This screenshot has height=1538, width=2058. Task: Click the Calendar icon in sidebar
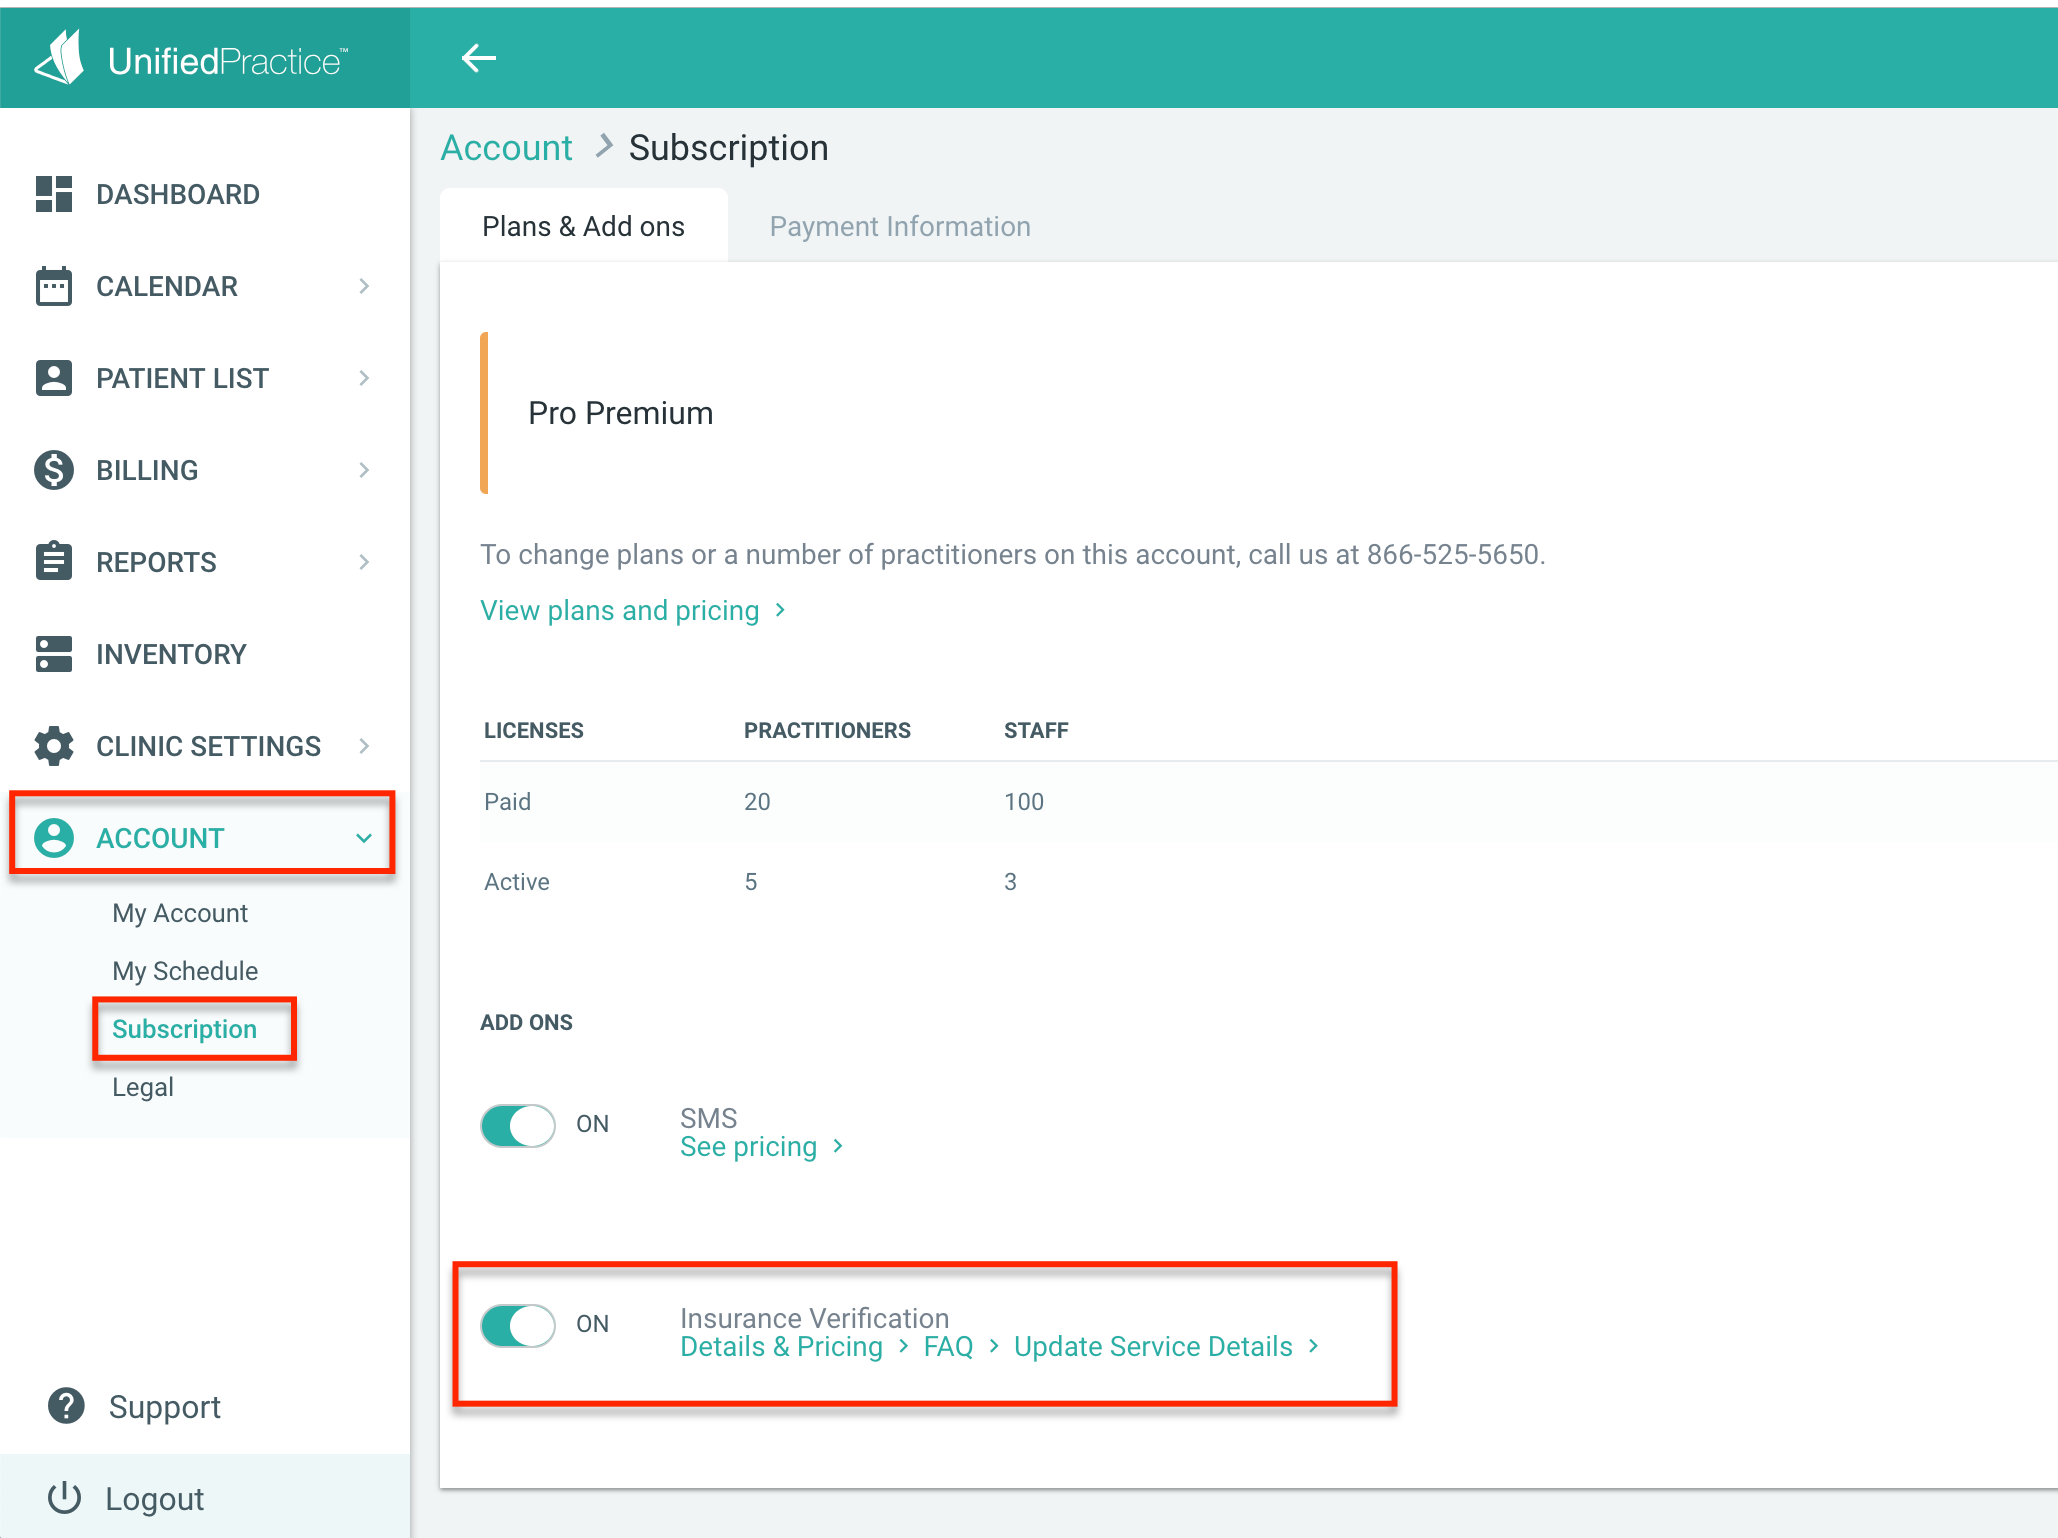click(x=54, y=286)
